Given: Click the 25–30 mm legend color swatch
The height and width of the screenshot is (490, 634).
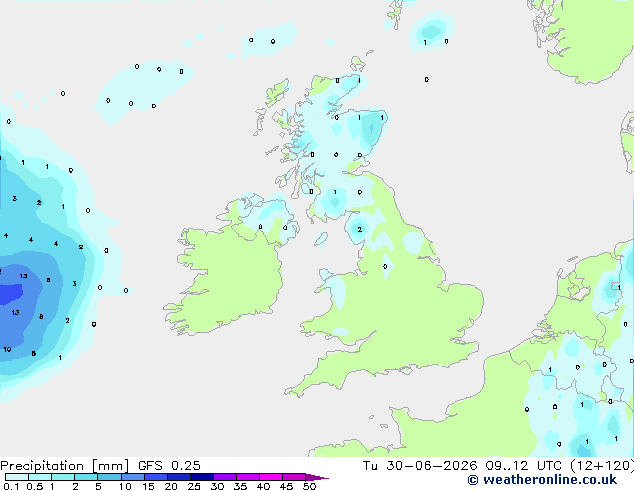Looking at the screenshot, I should [201, 477].
